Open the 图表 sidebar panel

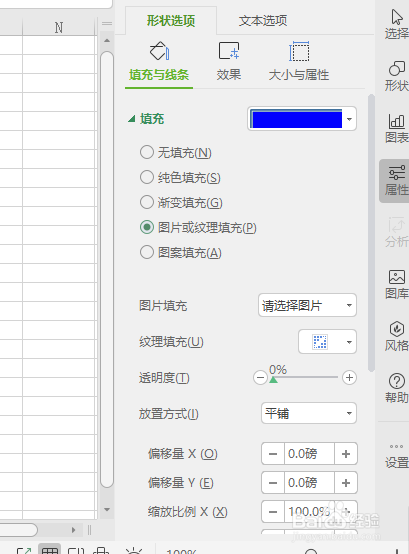[x=397, y=128]
